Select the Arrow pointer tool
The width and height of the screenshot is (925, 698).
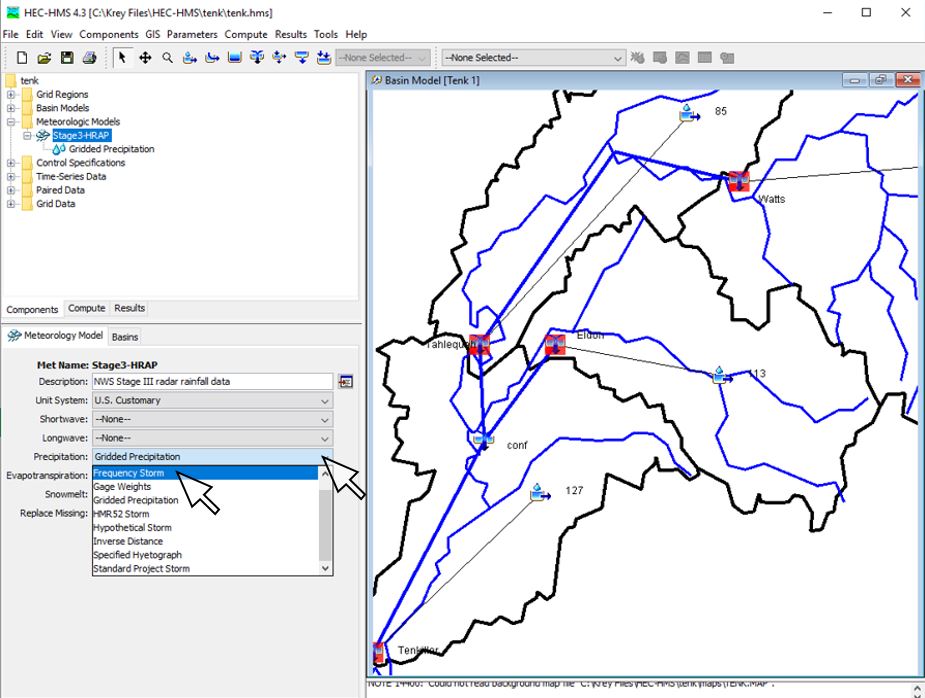[122, 58]
